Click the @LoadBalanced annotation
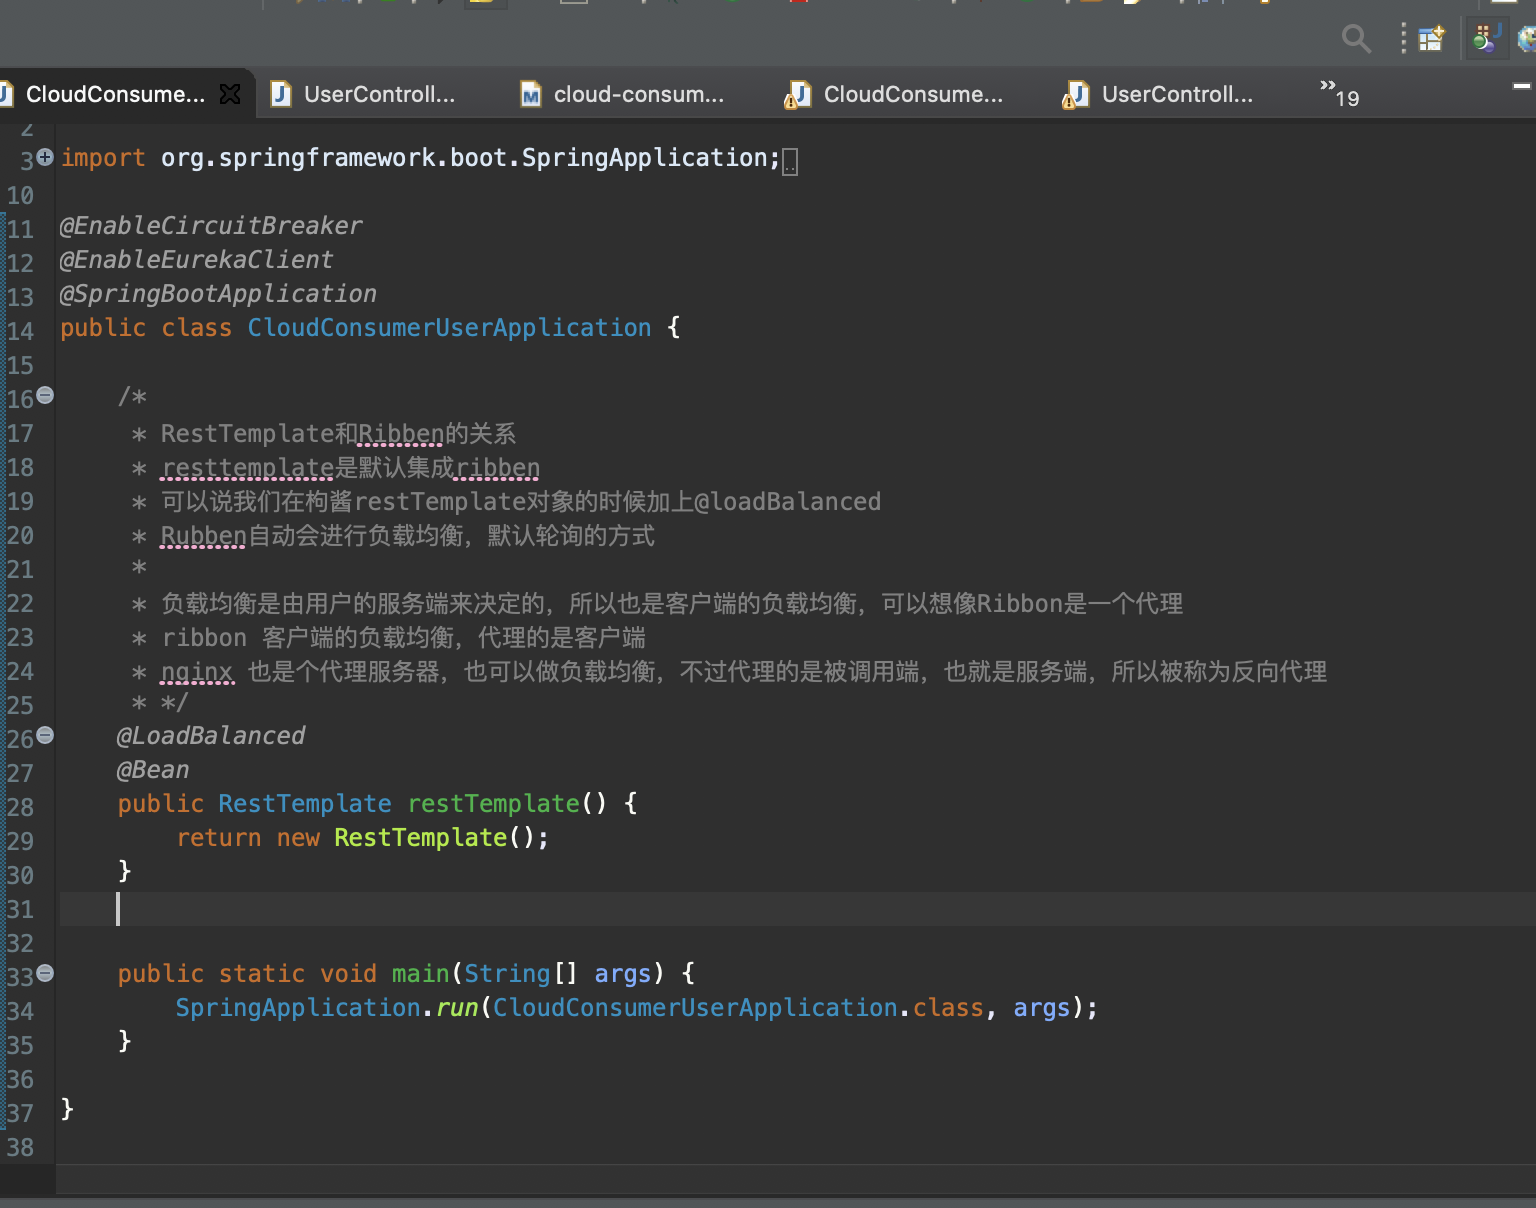 pos(211,736)
